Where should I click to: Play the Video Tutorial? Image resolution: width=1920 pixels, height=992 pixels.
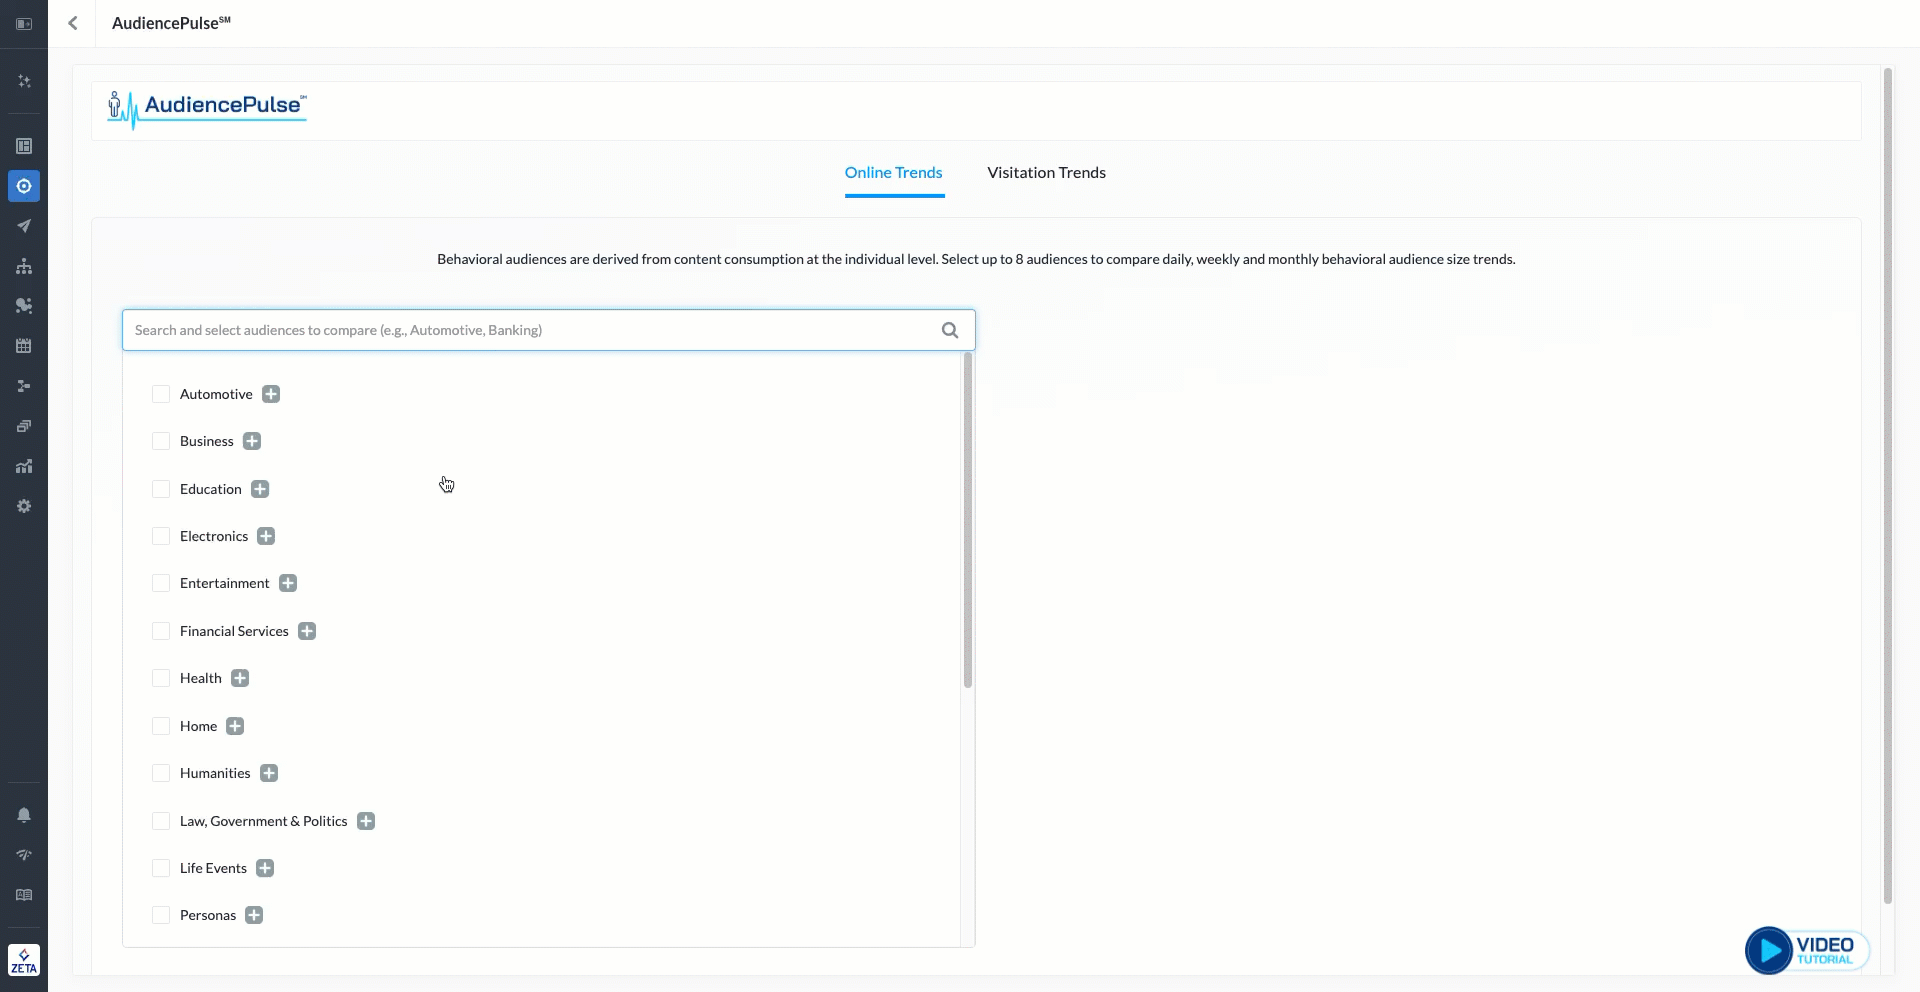[1806, 950]
